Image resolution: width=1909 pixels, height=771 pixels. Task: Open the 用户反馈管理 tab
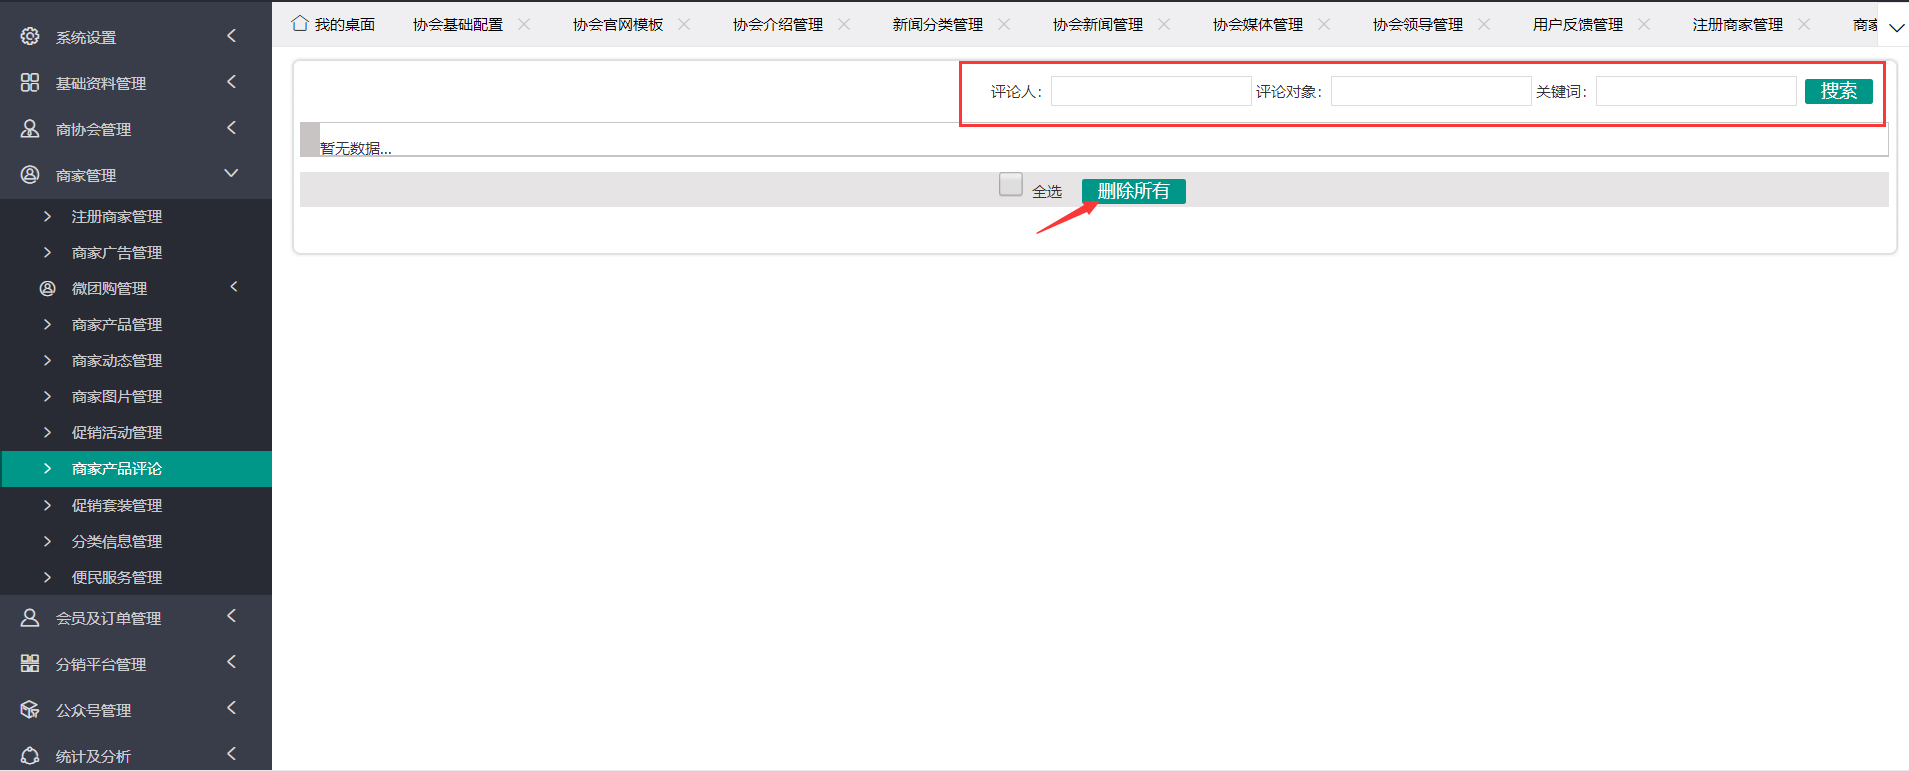1577,25
